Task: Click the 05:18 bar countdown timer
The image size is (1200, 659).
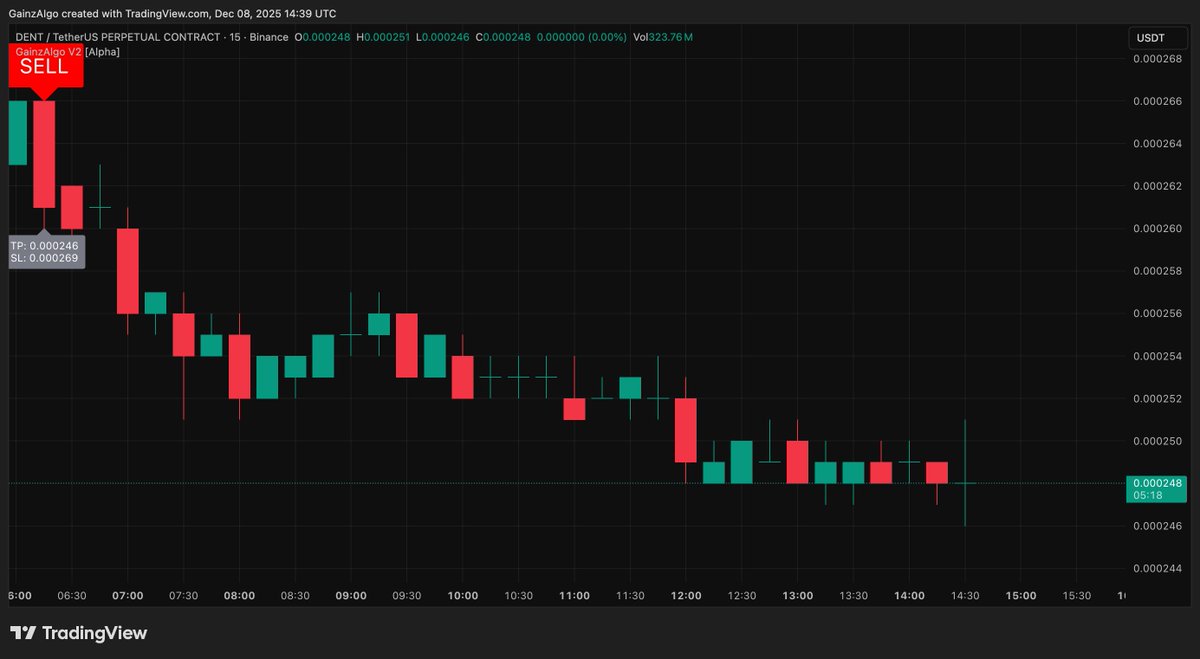Action: coord(1146,495)
